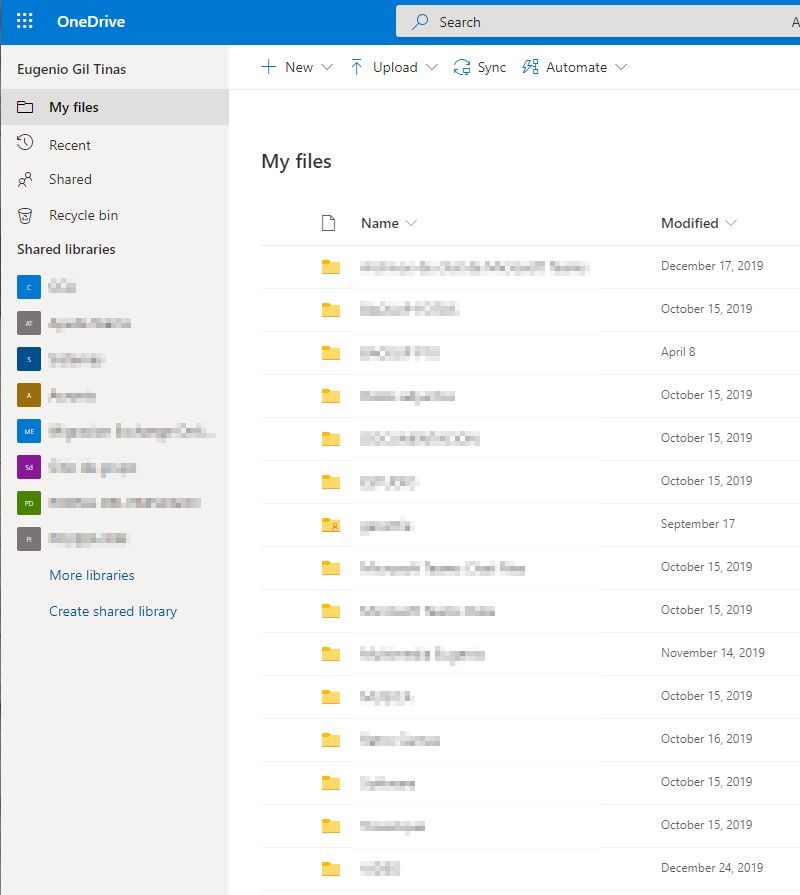Open the Recycle bin icon
This screenshot has height=895, width=800.
[x=25, y=215]
